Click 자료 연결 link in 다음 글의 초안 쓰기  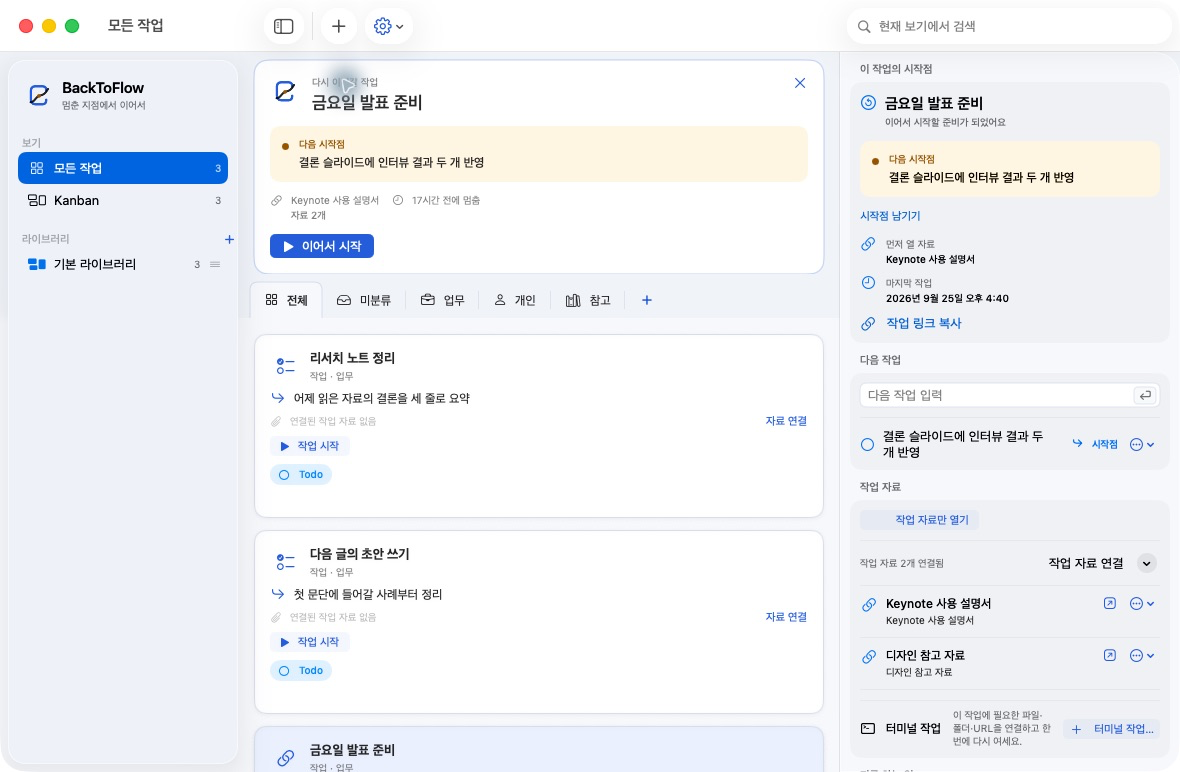click(786, 616)
